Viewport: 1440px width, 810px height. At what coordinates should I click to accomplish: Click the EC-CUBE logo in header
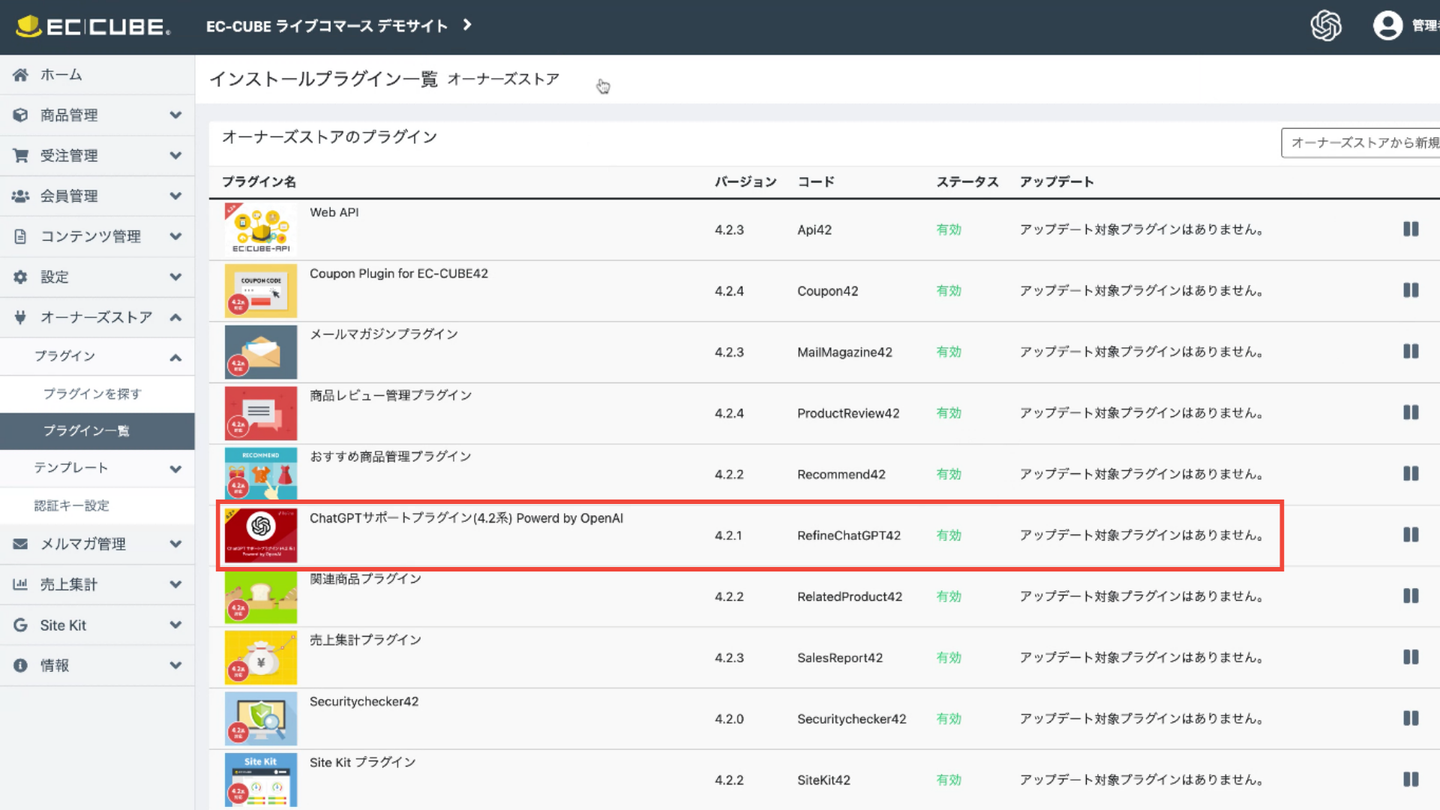[93, 26]
